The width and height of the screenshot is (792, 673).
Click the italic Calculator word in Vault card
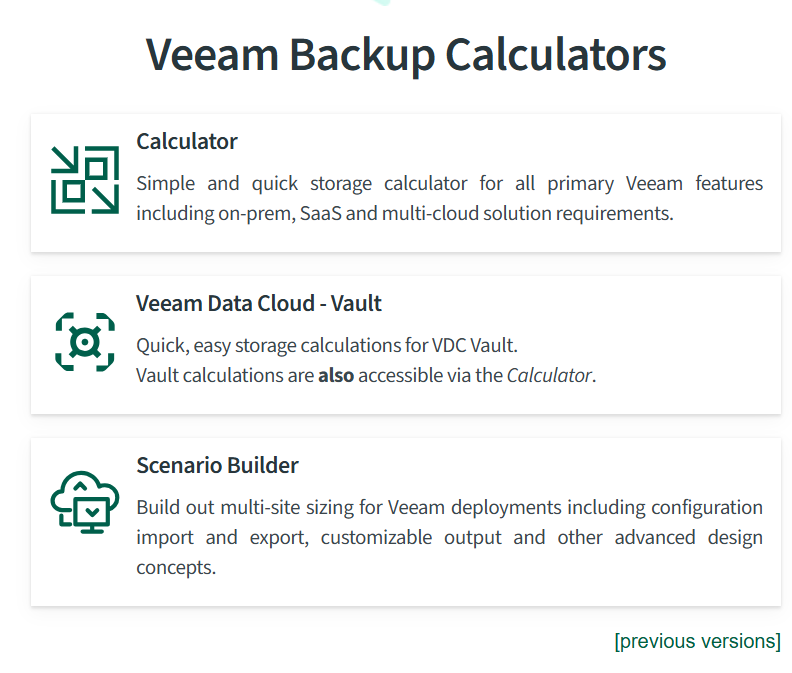click(549, 376)
